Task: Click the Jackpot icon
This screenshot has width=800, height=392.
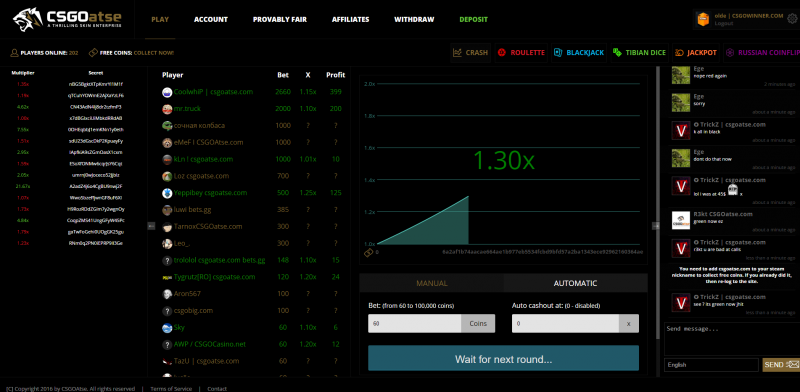Action: tap(680, 53)
